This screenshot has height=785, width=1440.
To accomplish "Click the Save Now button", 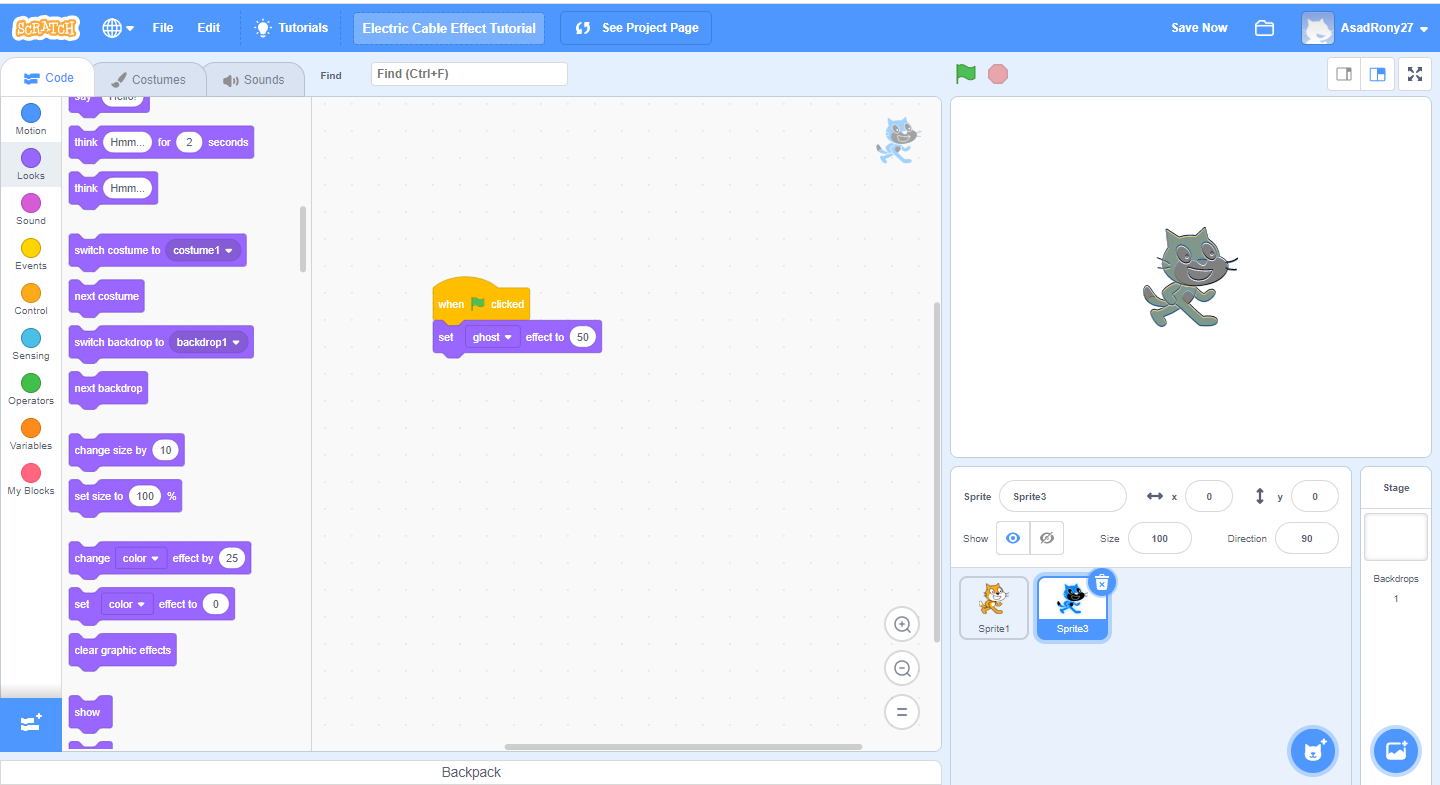I will [1198, 27].
